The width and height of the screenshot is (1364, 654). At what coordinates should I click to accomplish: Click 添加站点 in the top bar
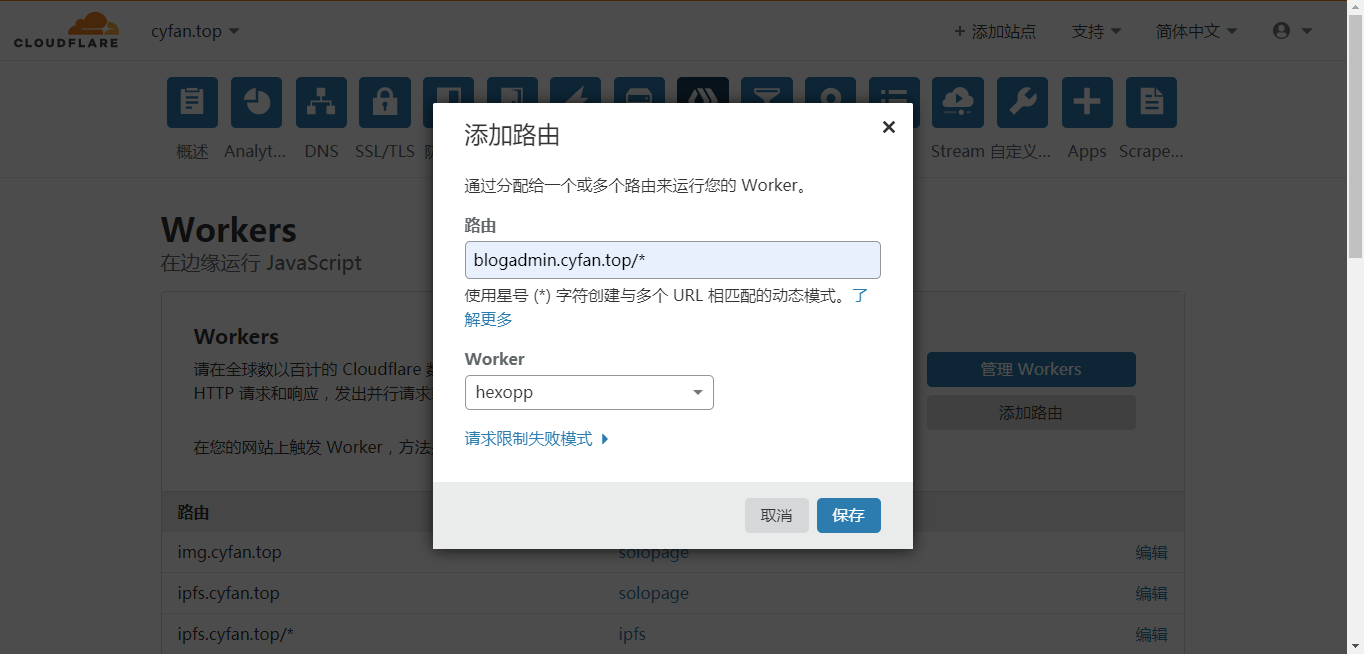pyautogui.click(x=995, y=31)
